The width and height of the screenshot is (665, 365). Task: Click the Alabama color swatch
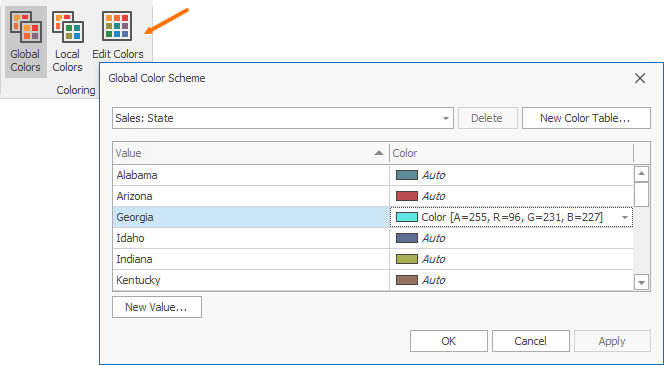[x=407, y=175]
